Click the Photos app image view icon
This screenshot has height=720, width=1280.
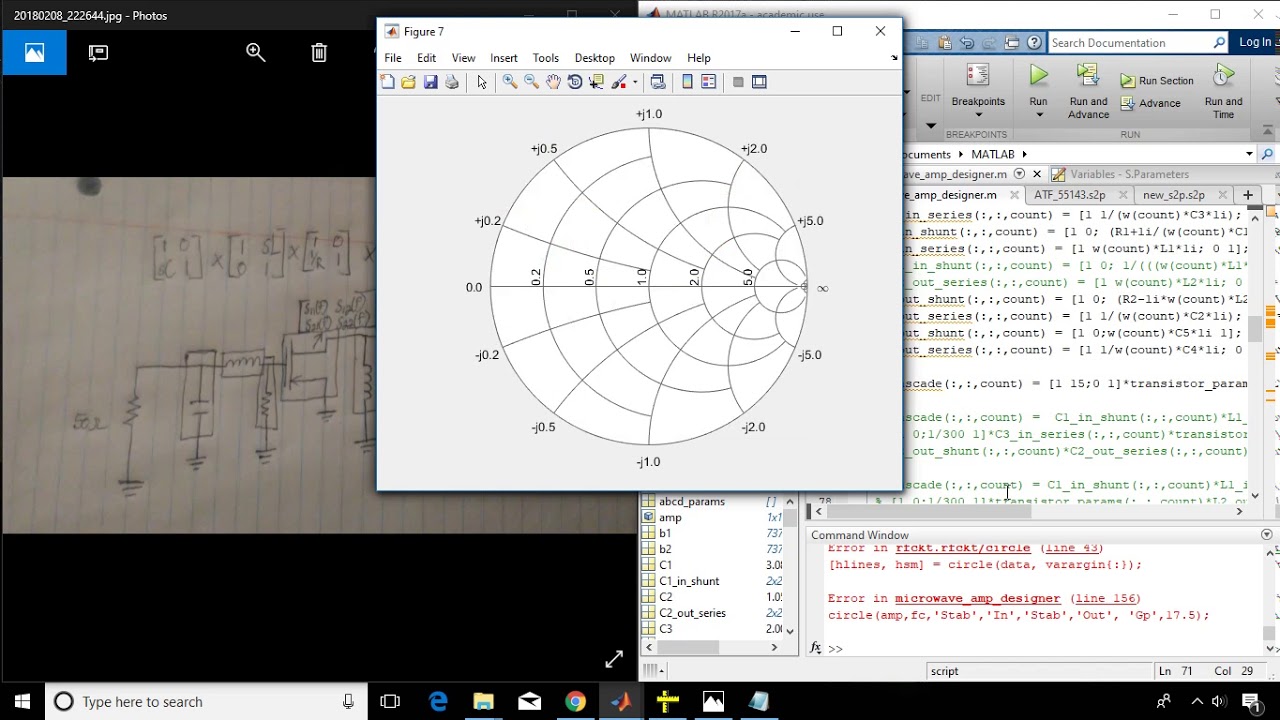(34, 53)
